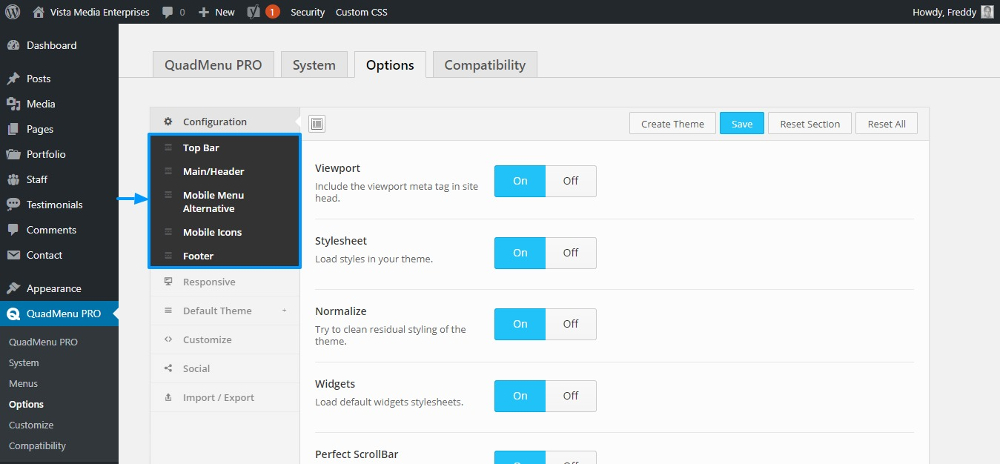Click the Pages icon in sidebar
Screen dimensions: 1000x464
coord(13,129)
